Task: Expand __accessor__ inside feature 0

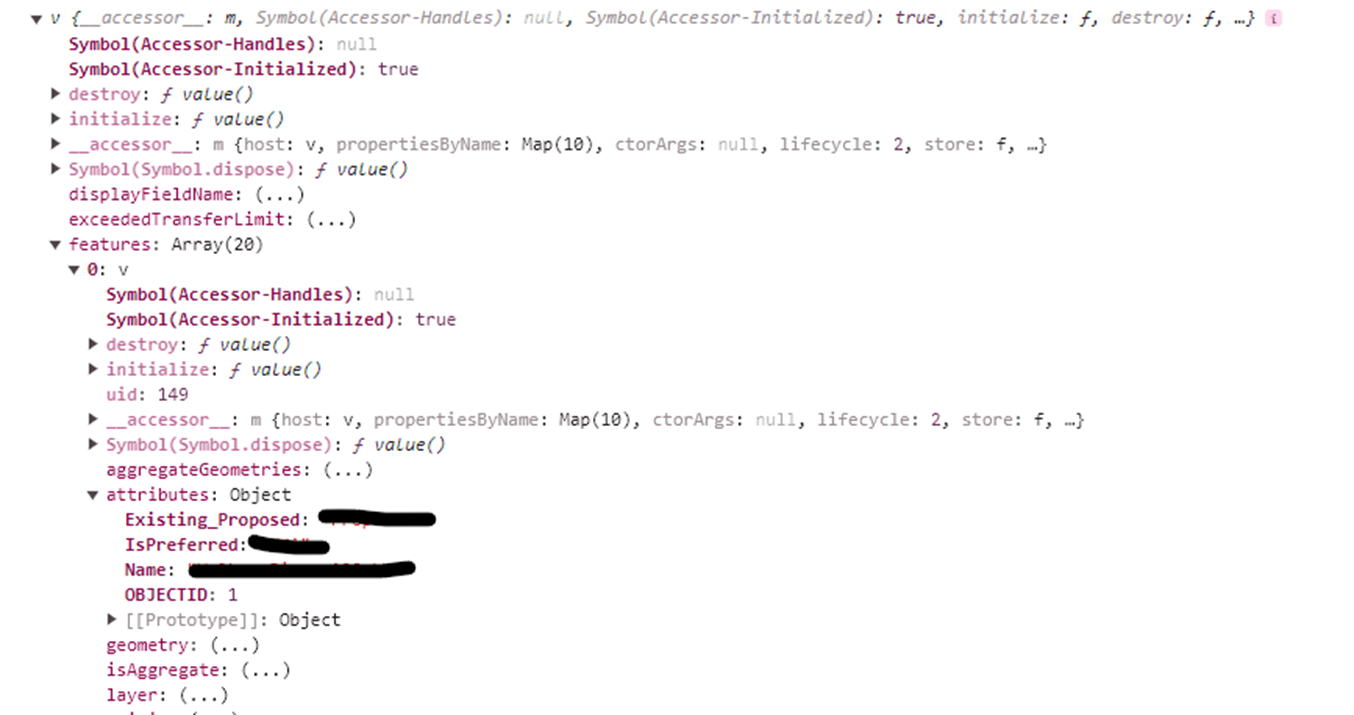Action: click(93, 419)
